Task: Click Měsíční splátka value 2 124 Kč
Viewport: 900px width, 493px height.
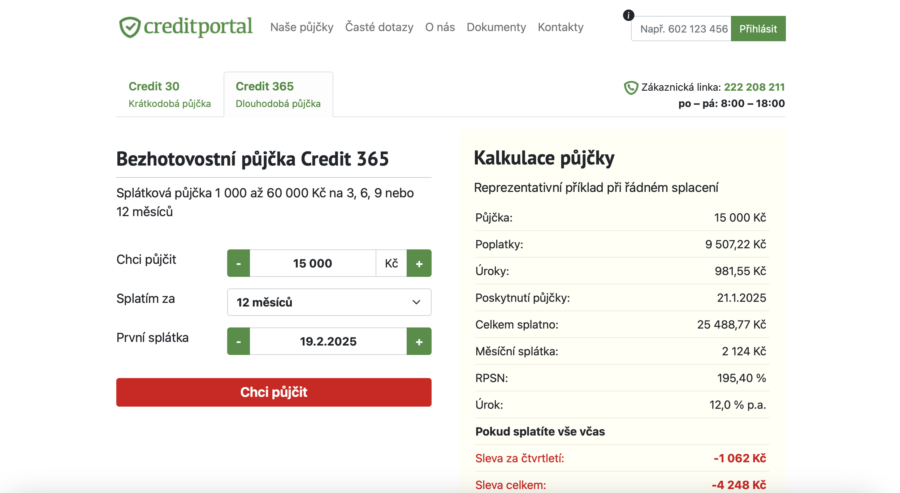Action: pos(744,351)
